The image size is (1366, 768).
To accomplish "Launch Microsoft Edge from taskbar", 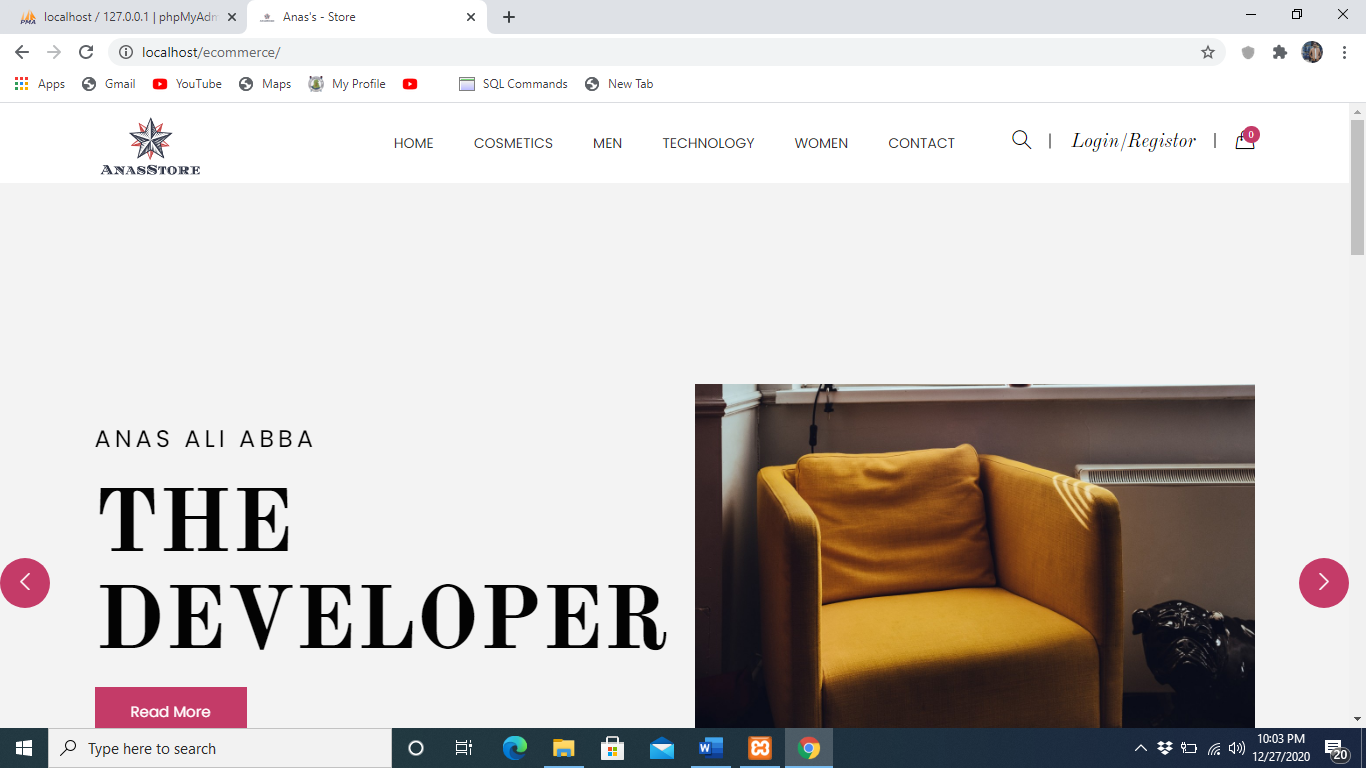I will click(515, 748).
